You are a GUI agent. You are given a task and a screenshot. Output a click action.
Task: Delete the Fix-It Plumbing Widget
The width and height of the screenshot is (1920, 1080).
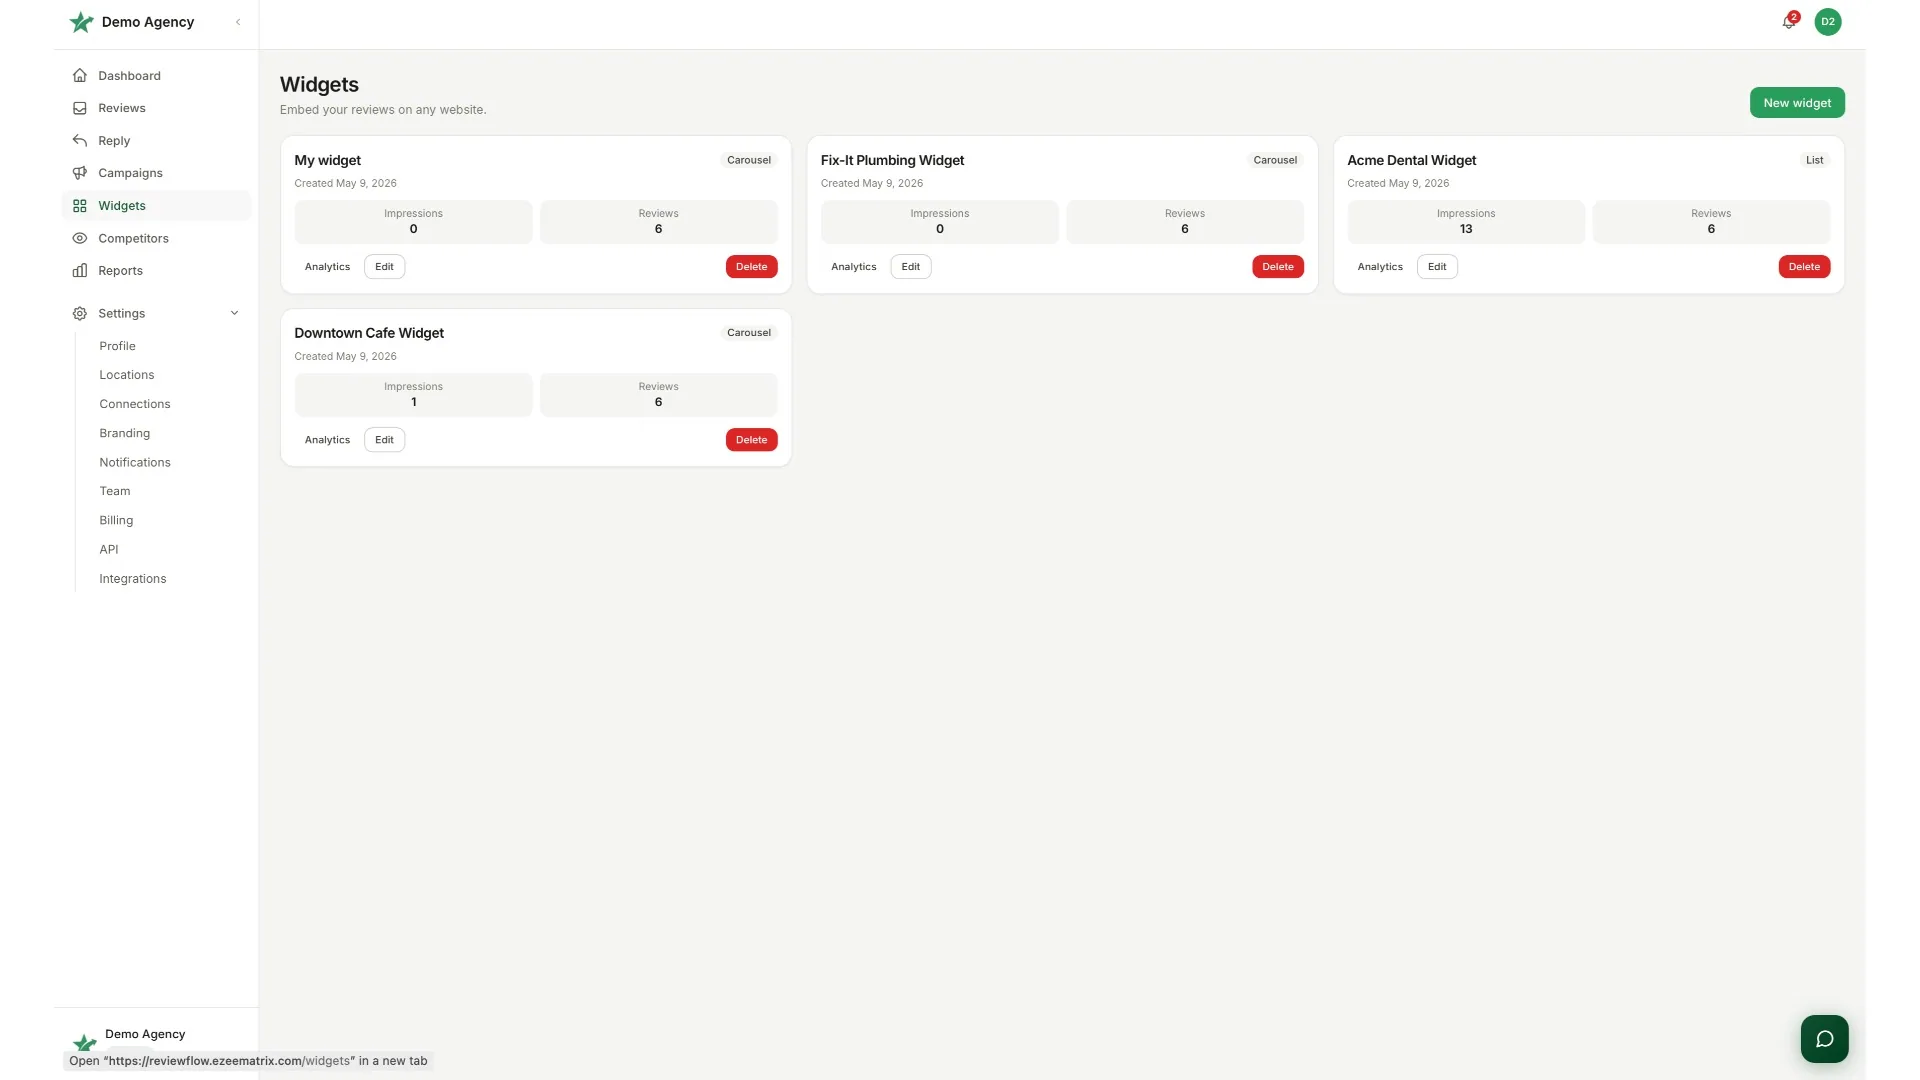coord(1278,267)
